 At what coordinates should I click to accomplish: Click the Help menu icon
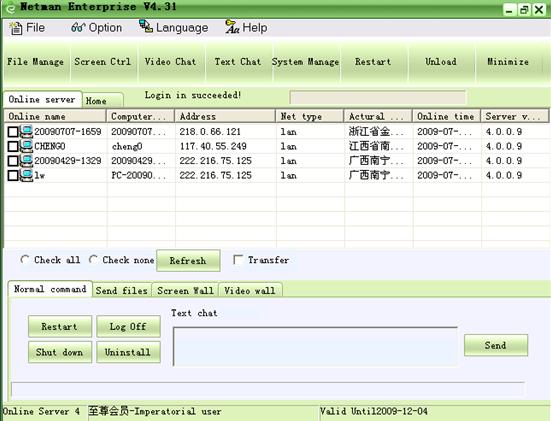point(232,27)
